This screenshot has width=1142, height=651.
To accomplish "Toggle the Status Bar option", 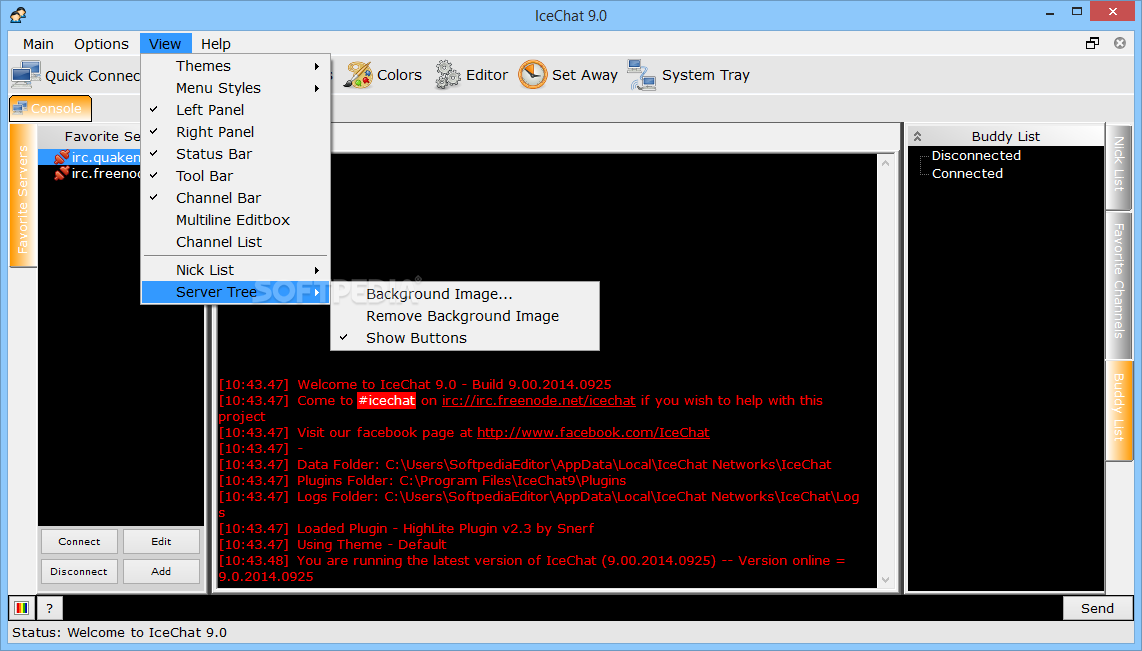I will click(x=235, y=154).
